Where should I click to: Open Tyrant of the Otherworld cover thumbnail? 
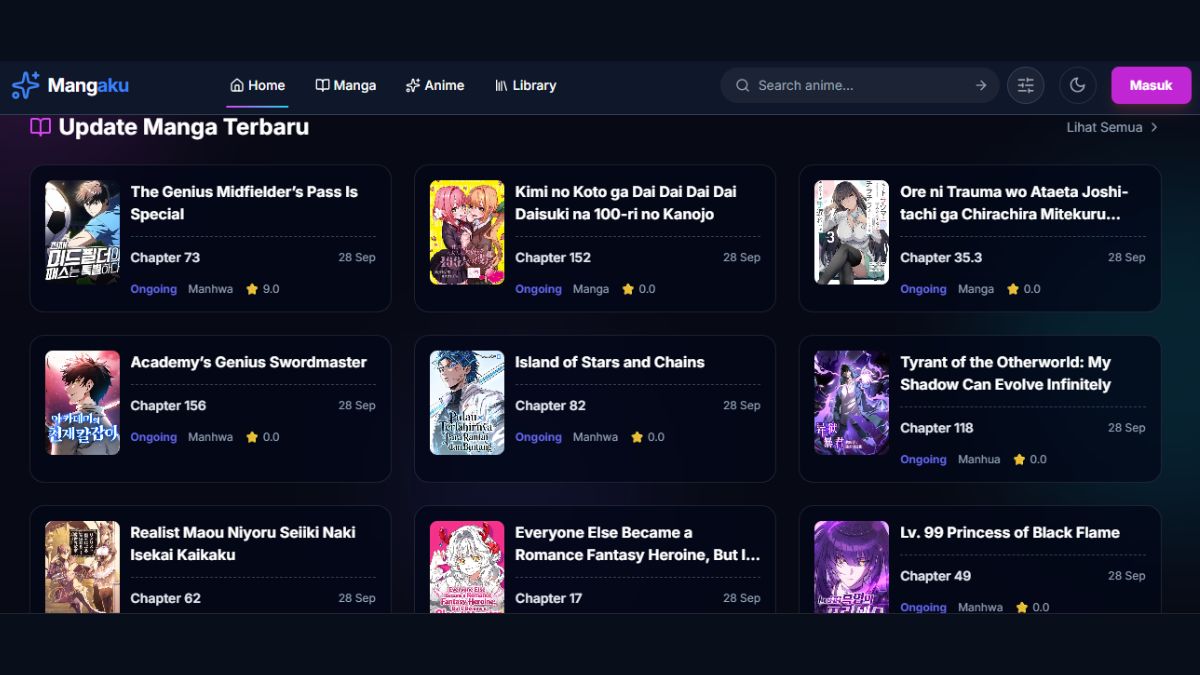click(851, 403)
